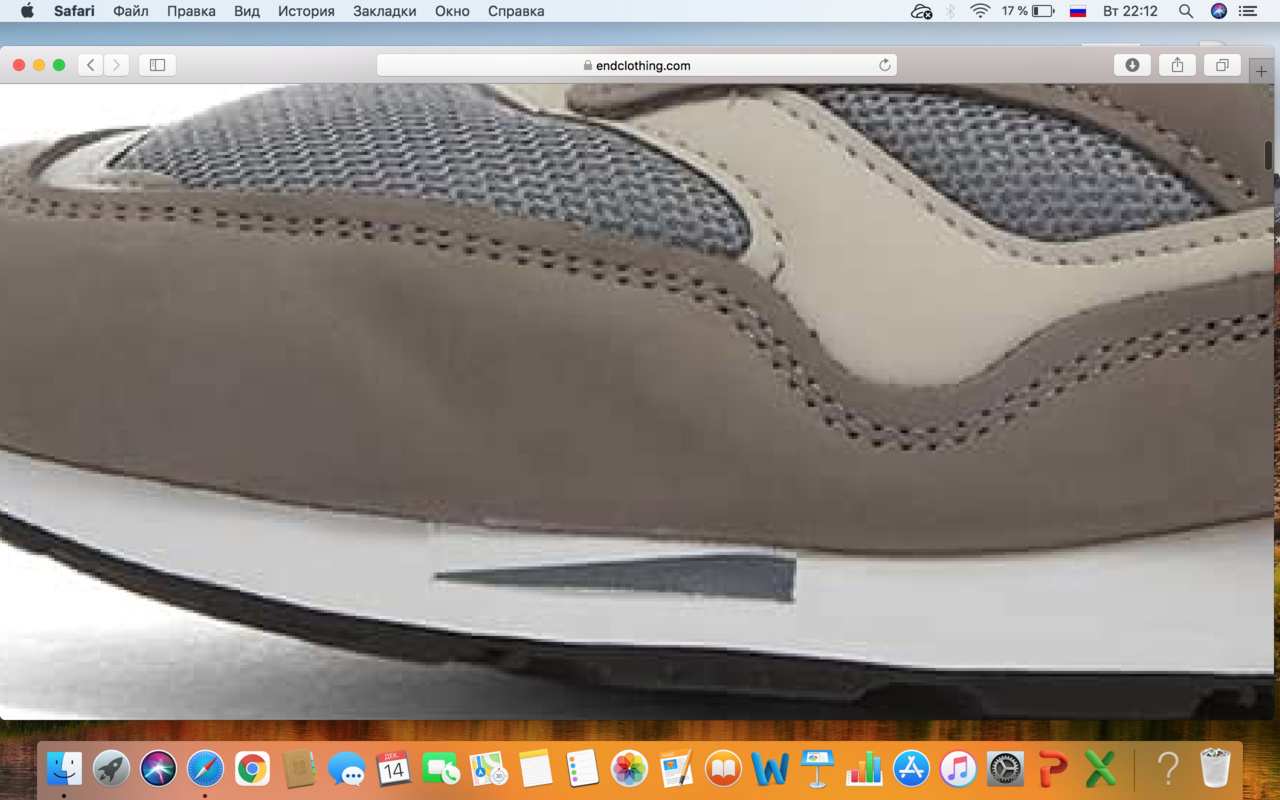Image resolution: width=1280 pixels, height=800 pixels.
Task: Open Spotlight search magnifier
Action: [x=1186, y=11]
